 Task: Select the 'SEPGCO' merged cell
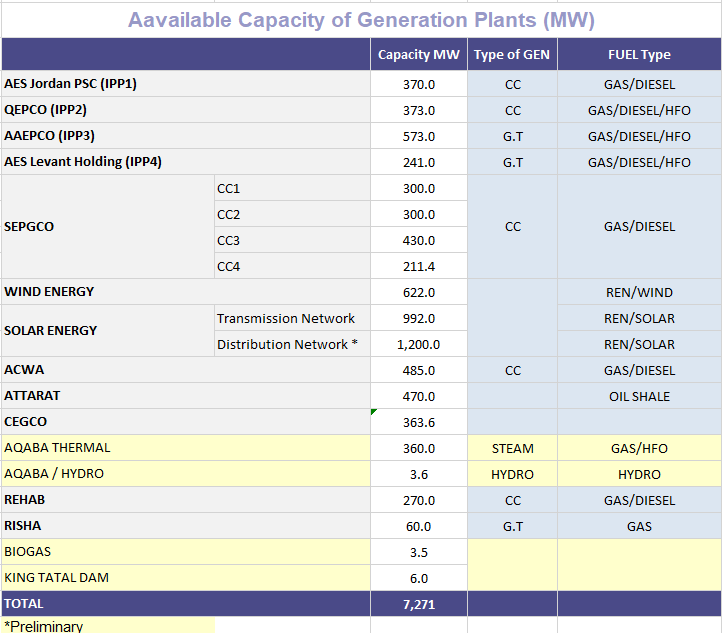coord(108,226)
